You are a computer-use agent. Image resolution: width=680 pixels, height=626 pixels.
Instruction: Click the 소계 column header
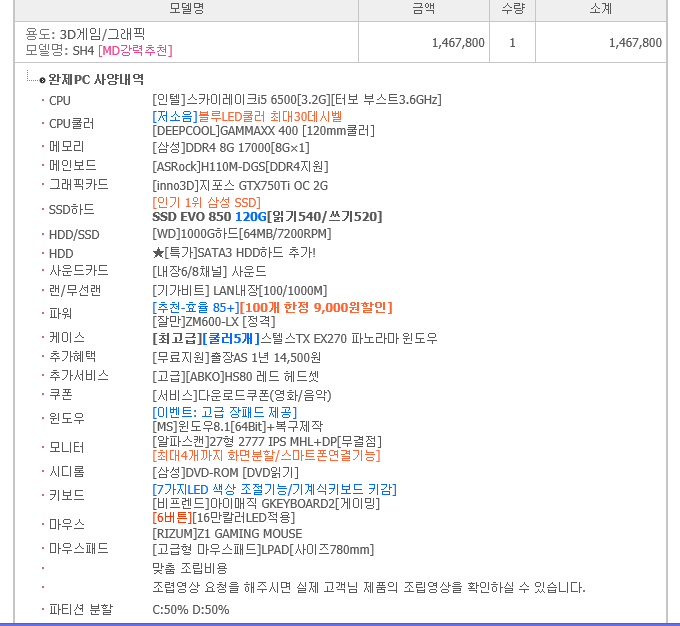click(601, 9)
